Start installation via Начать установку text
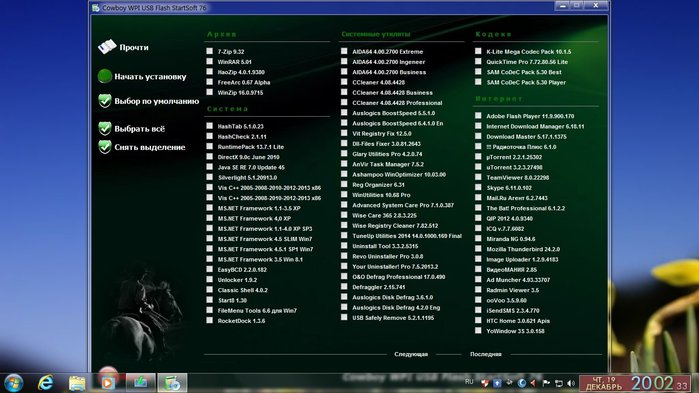The image size is (699, 393). (150, 77)
